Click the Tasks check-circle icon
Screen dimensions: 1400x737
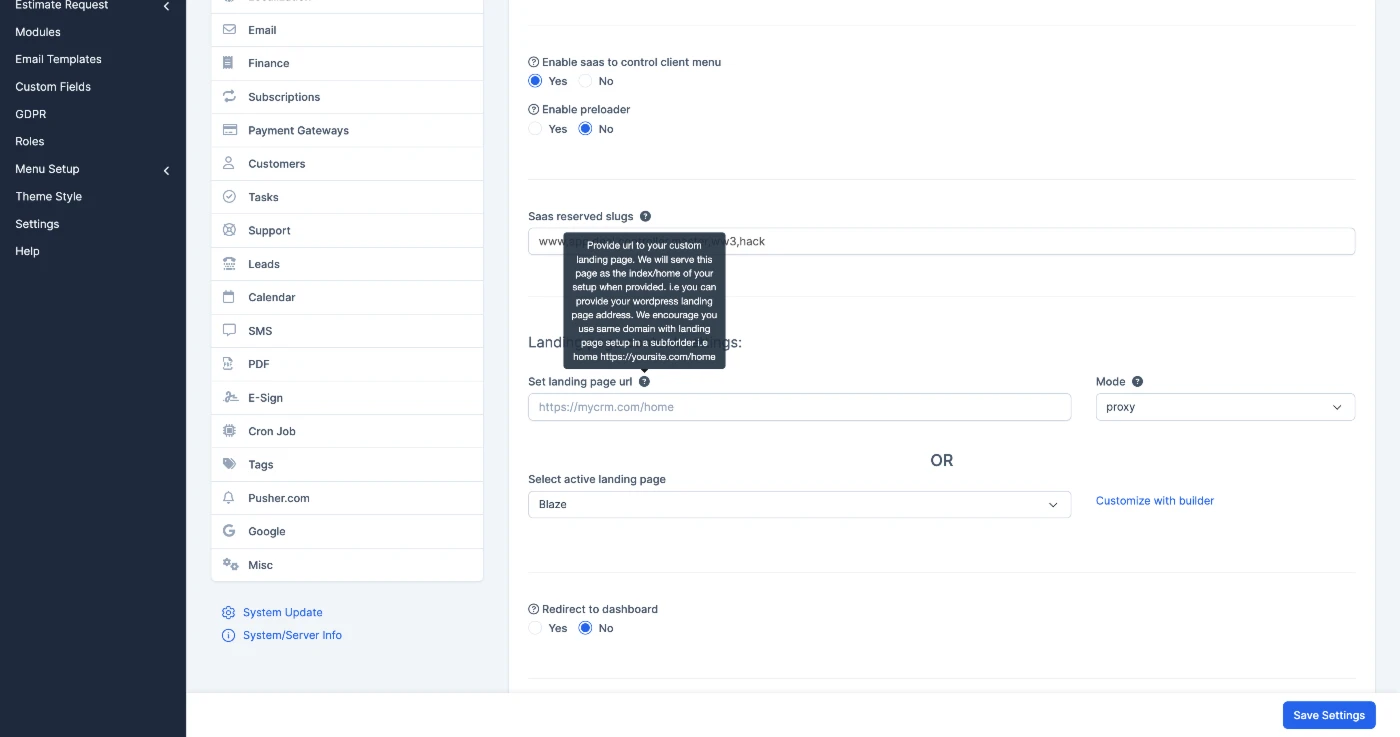(229, 197)
